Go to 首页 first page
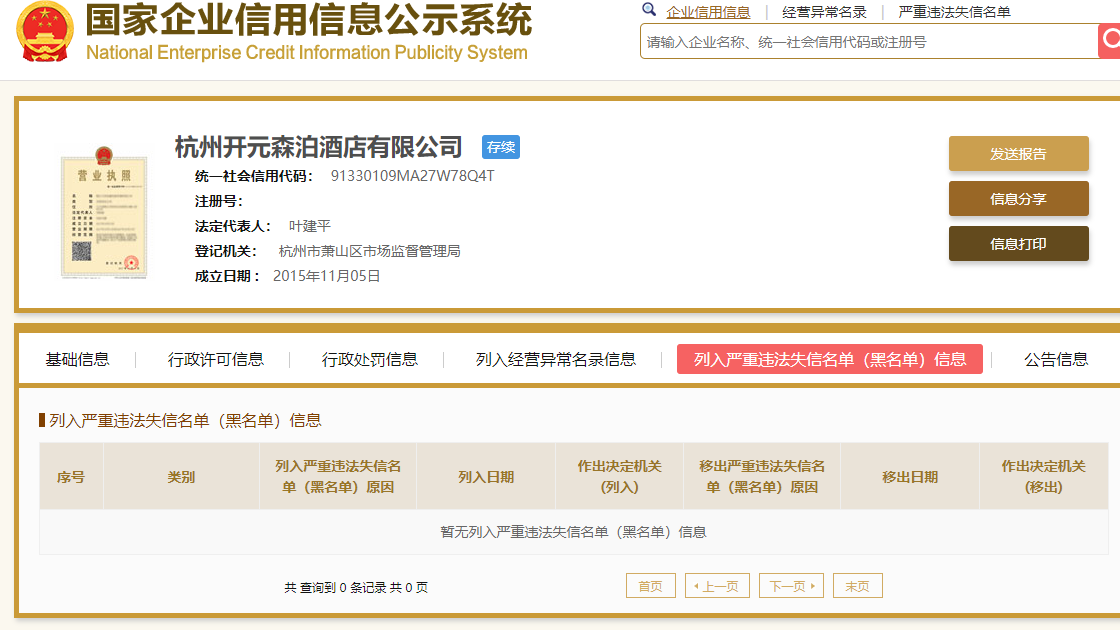 651,586
